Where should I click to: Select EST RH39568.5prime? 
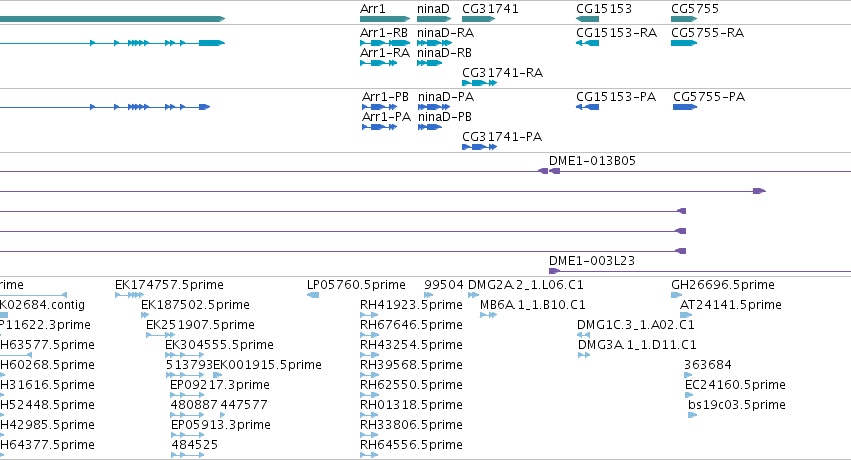(411, 365)
